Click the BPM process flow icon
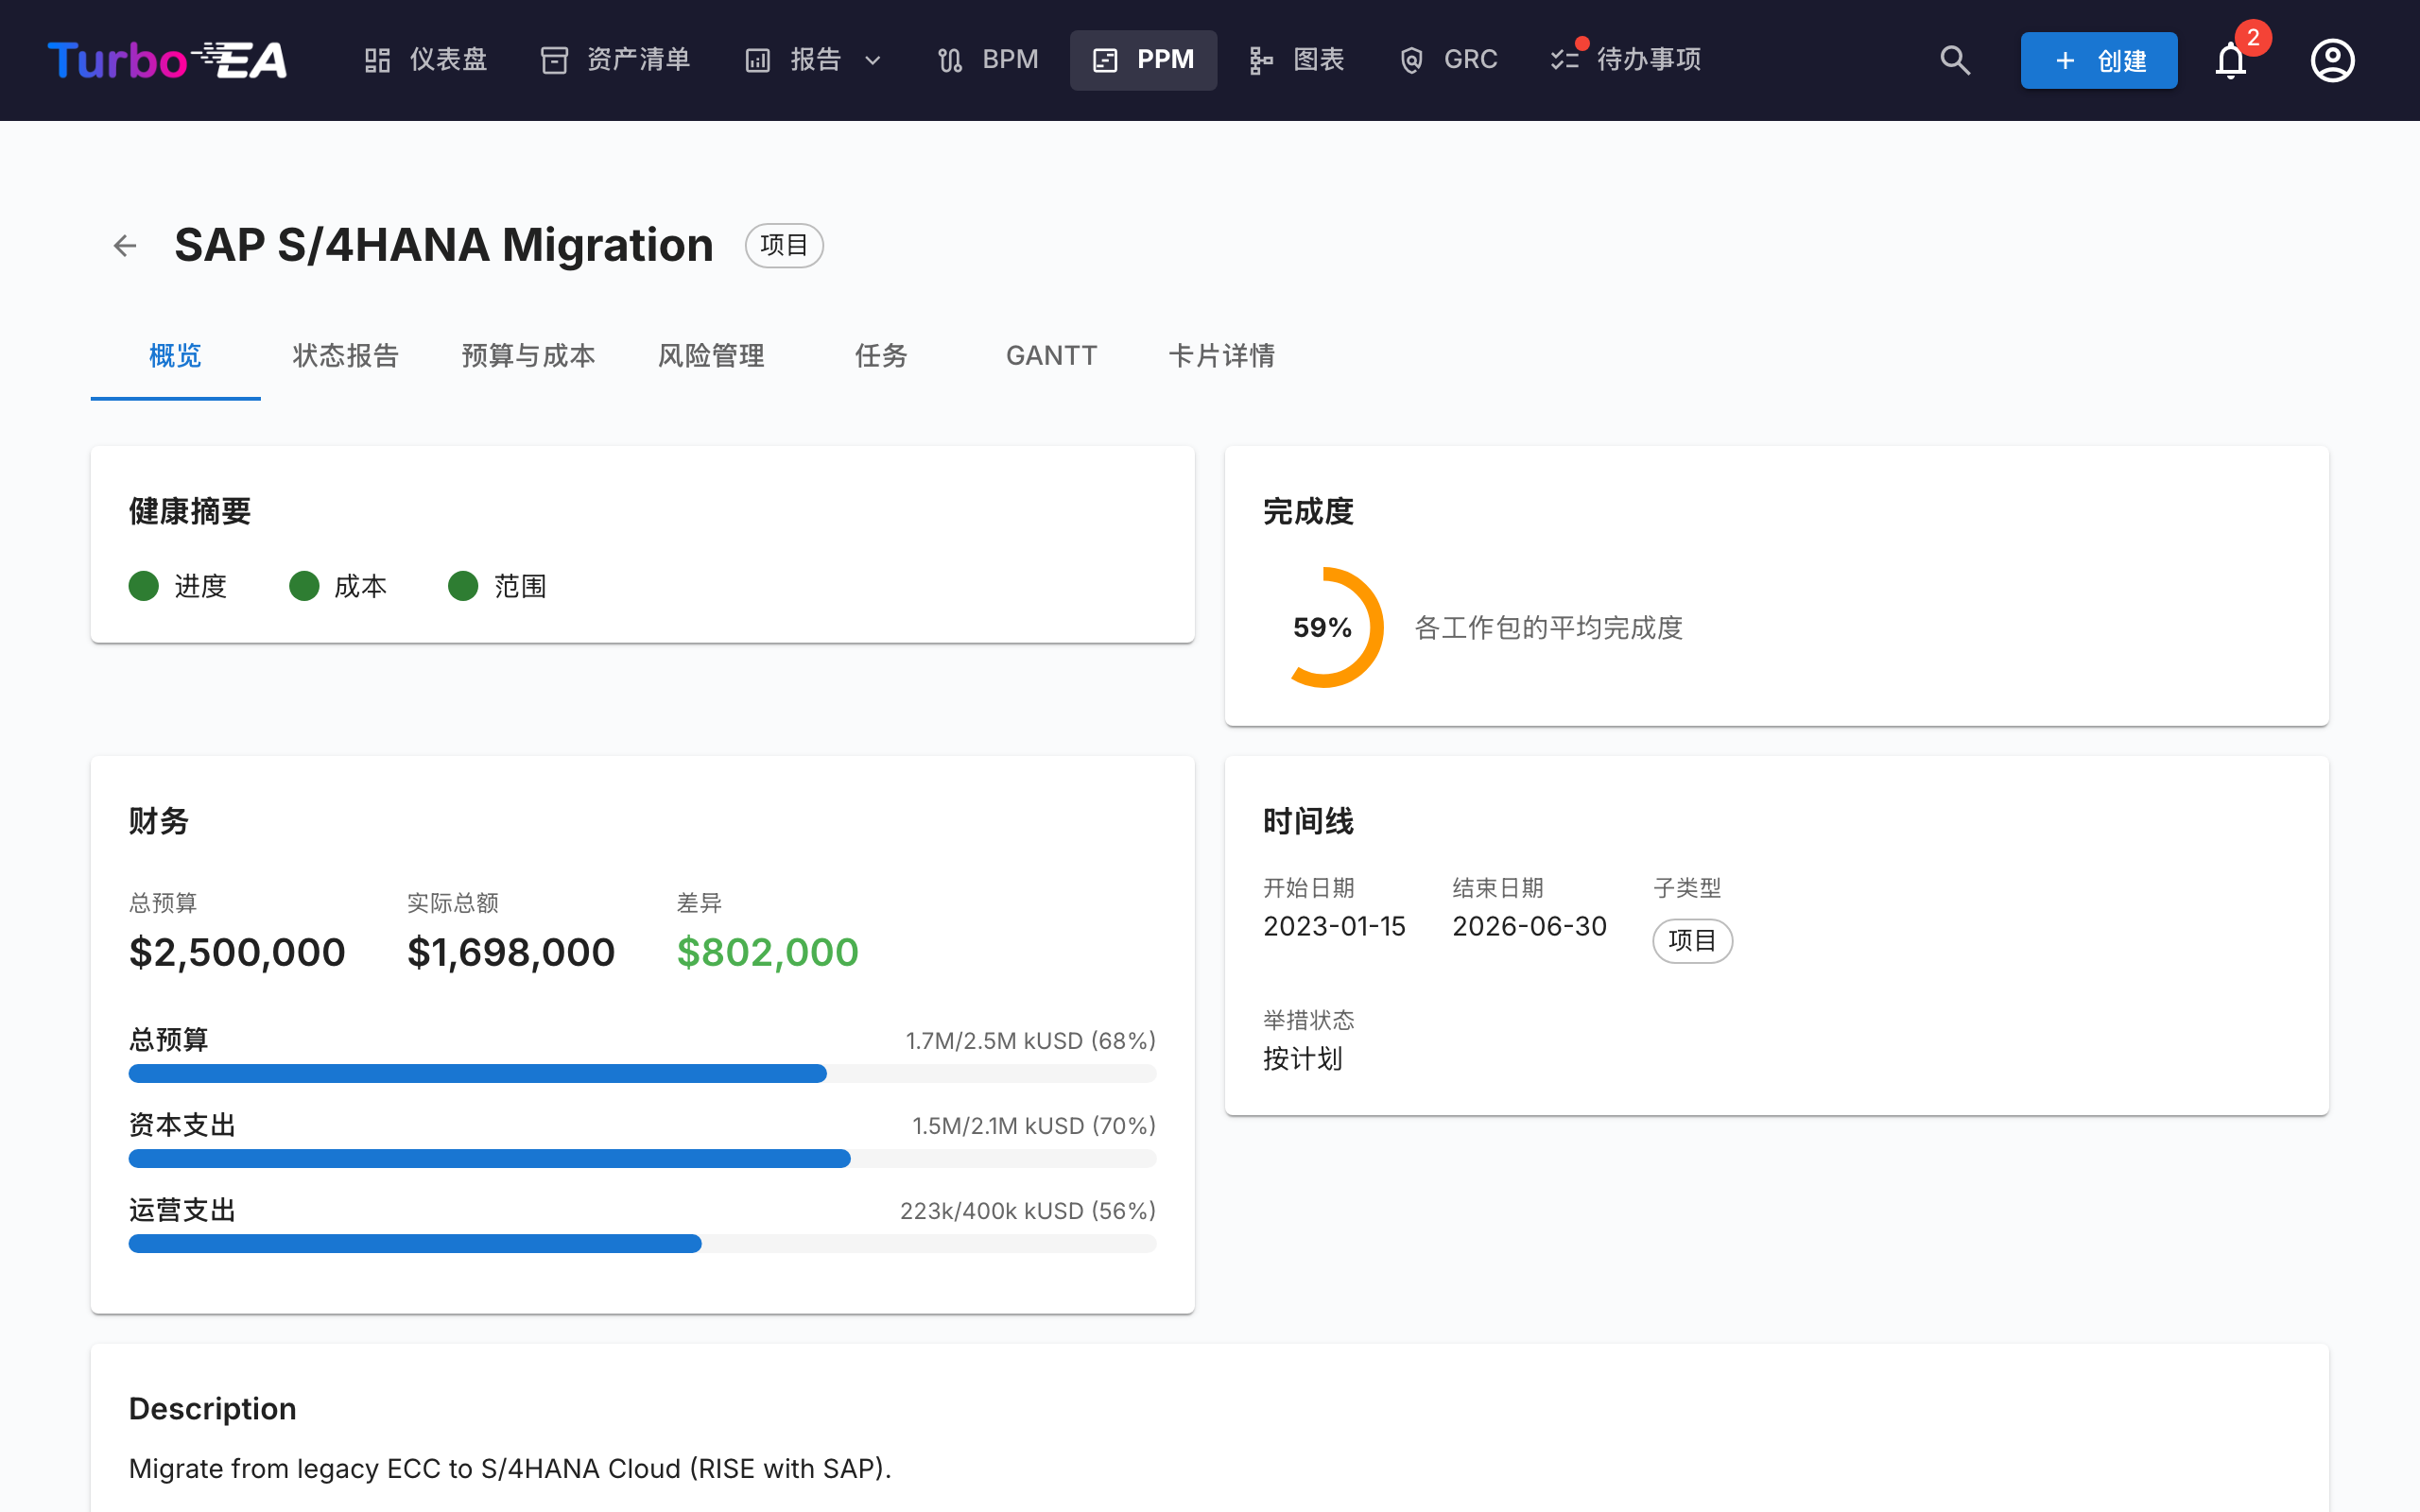This screenshot has width=2420, height=1512. pos(950,60)
